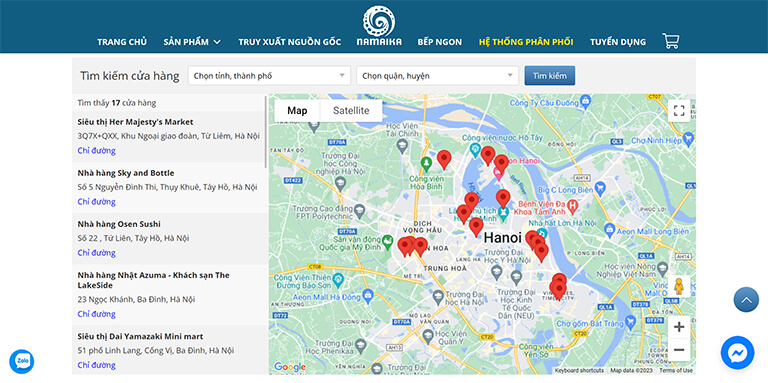The width and height of the screenshot is (768, 383).
Task: Click the Aeon Mall Long Biên marker
Action: pos(609,229)
